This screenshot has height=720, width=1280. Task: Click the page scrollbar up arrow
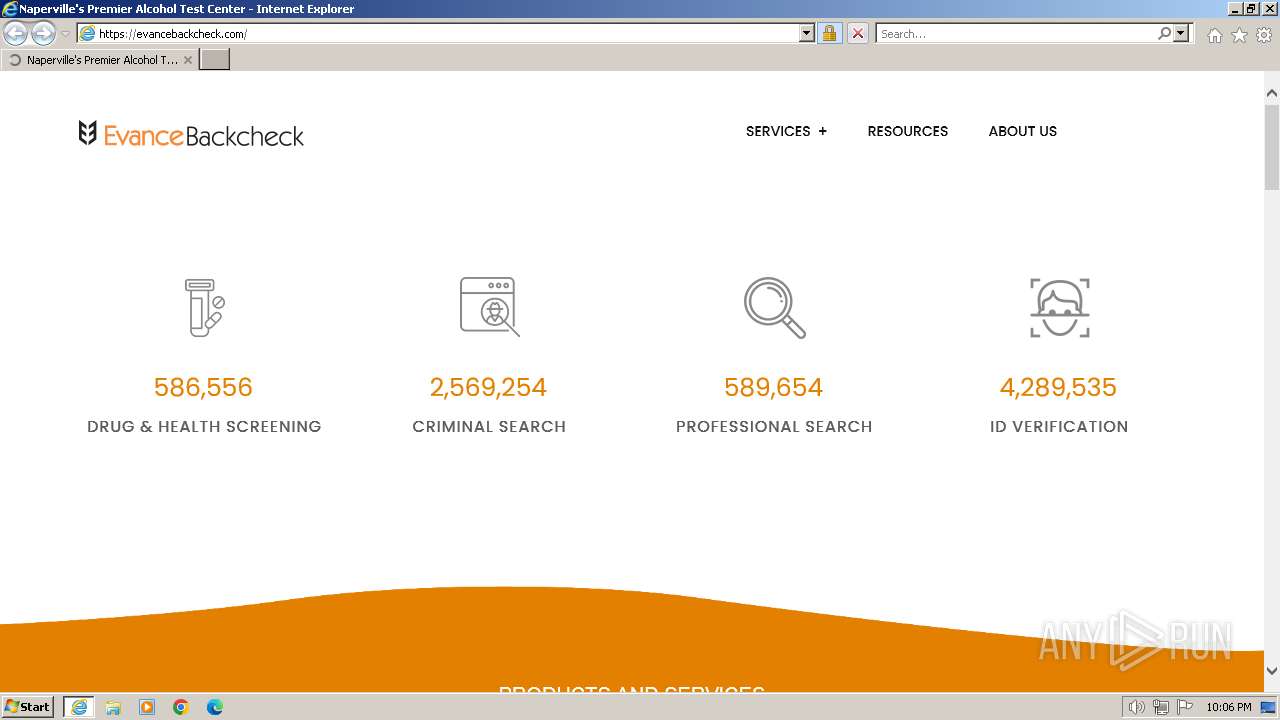point(1272,93)
